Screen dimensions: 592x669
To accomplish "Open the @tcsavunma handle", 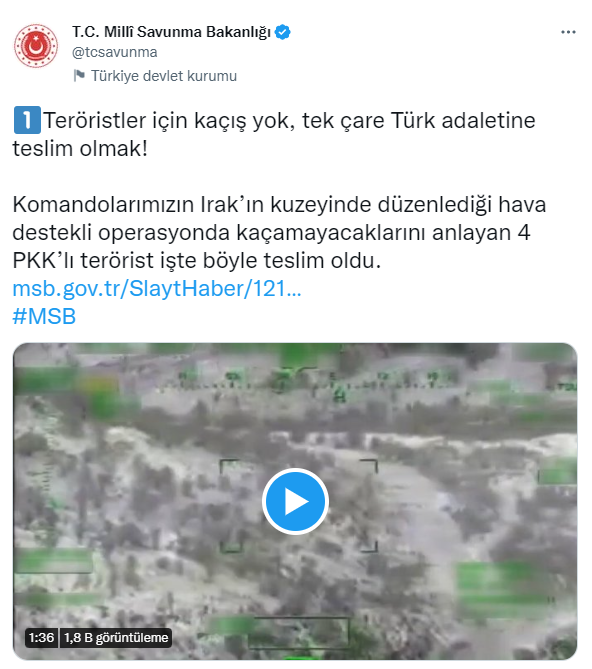I will point(115,52).
